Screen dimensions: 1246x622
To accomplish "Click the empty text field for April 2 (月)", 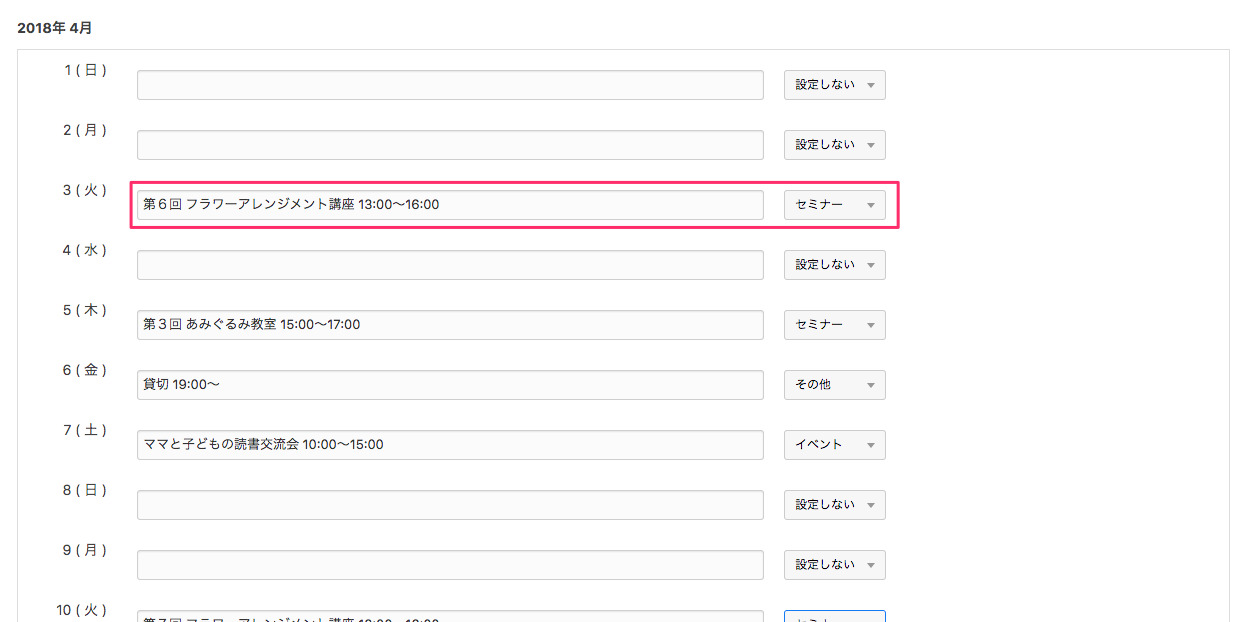I will [450, 145].
